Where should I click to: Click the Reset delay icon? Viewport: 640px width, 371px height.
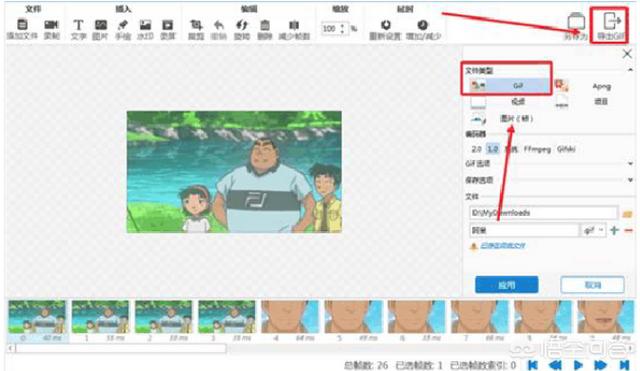tap(385, 25)
